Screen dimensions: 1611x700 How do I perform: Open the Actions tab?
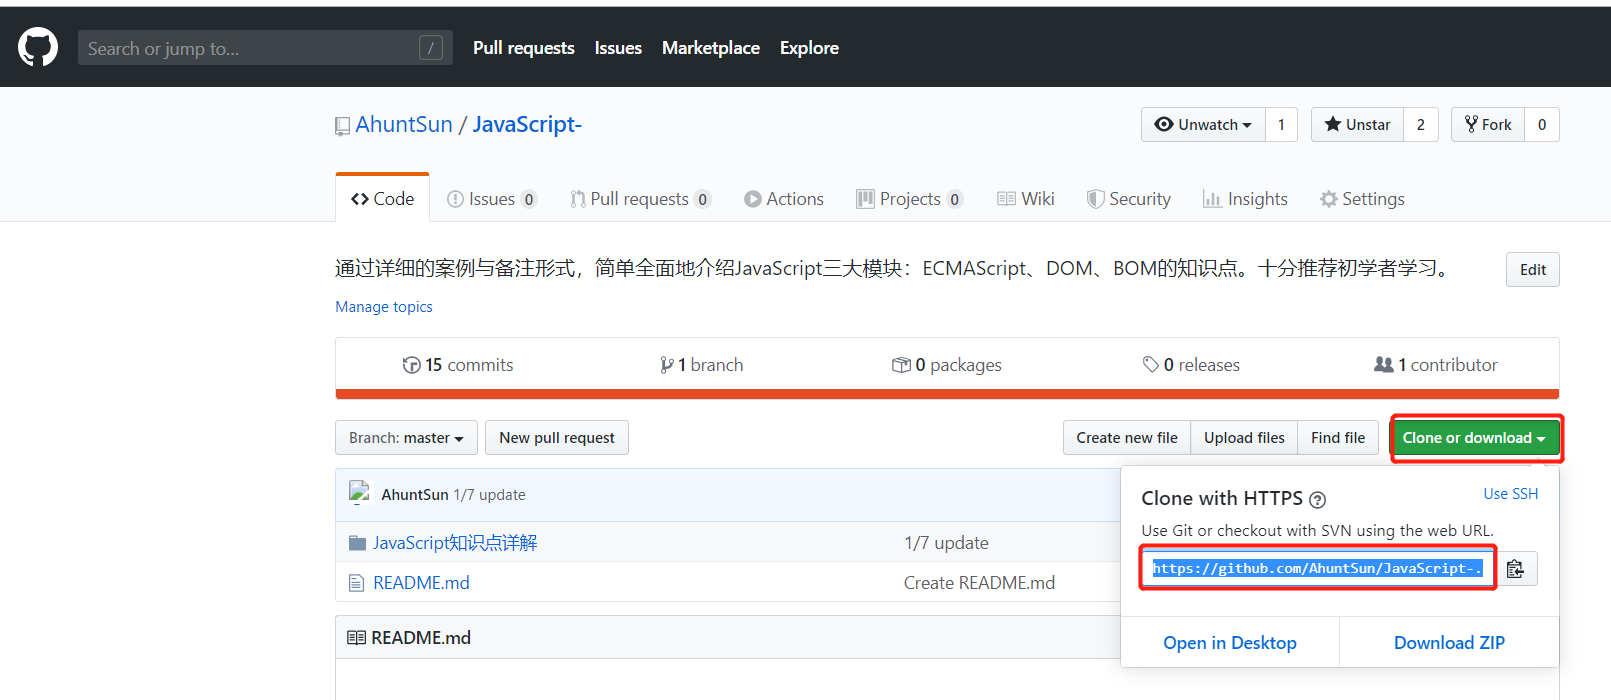(784, 199)
